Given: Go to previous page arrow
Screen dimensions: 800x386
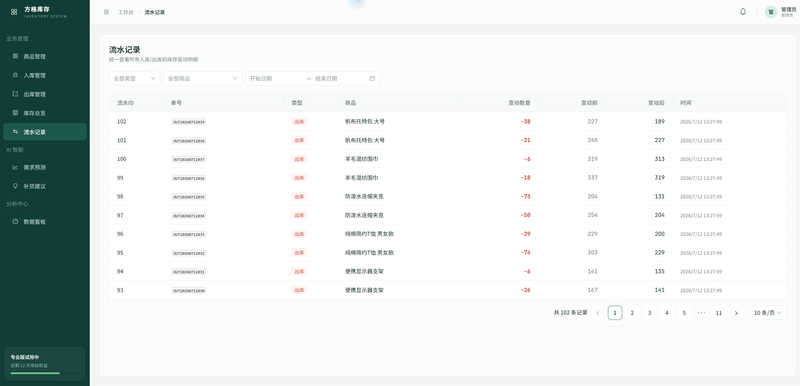Looking at the screenshot, I should (597, 313).
